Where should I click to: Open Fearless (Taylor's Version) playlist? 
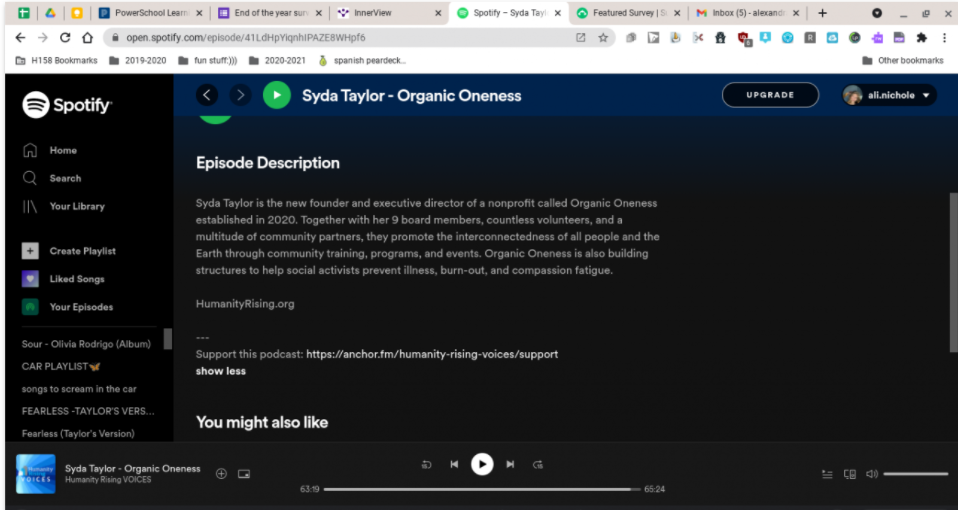pos(78,434)
